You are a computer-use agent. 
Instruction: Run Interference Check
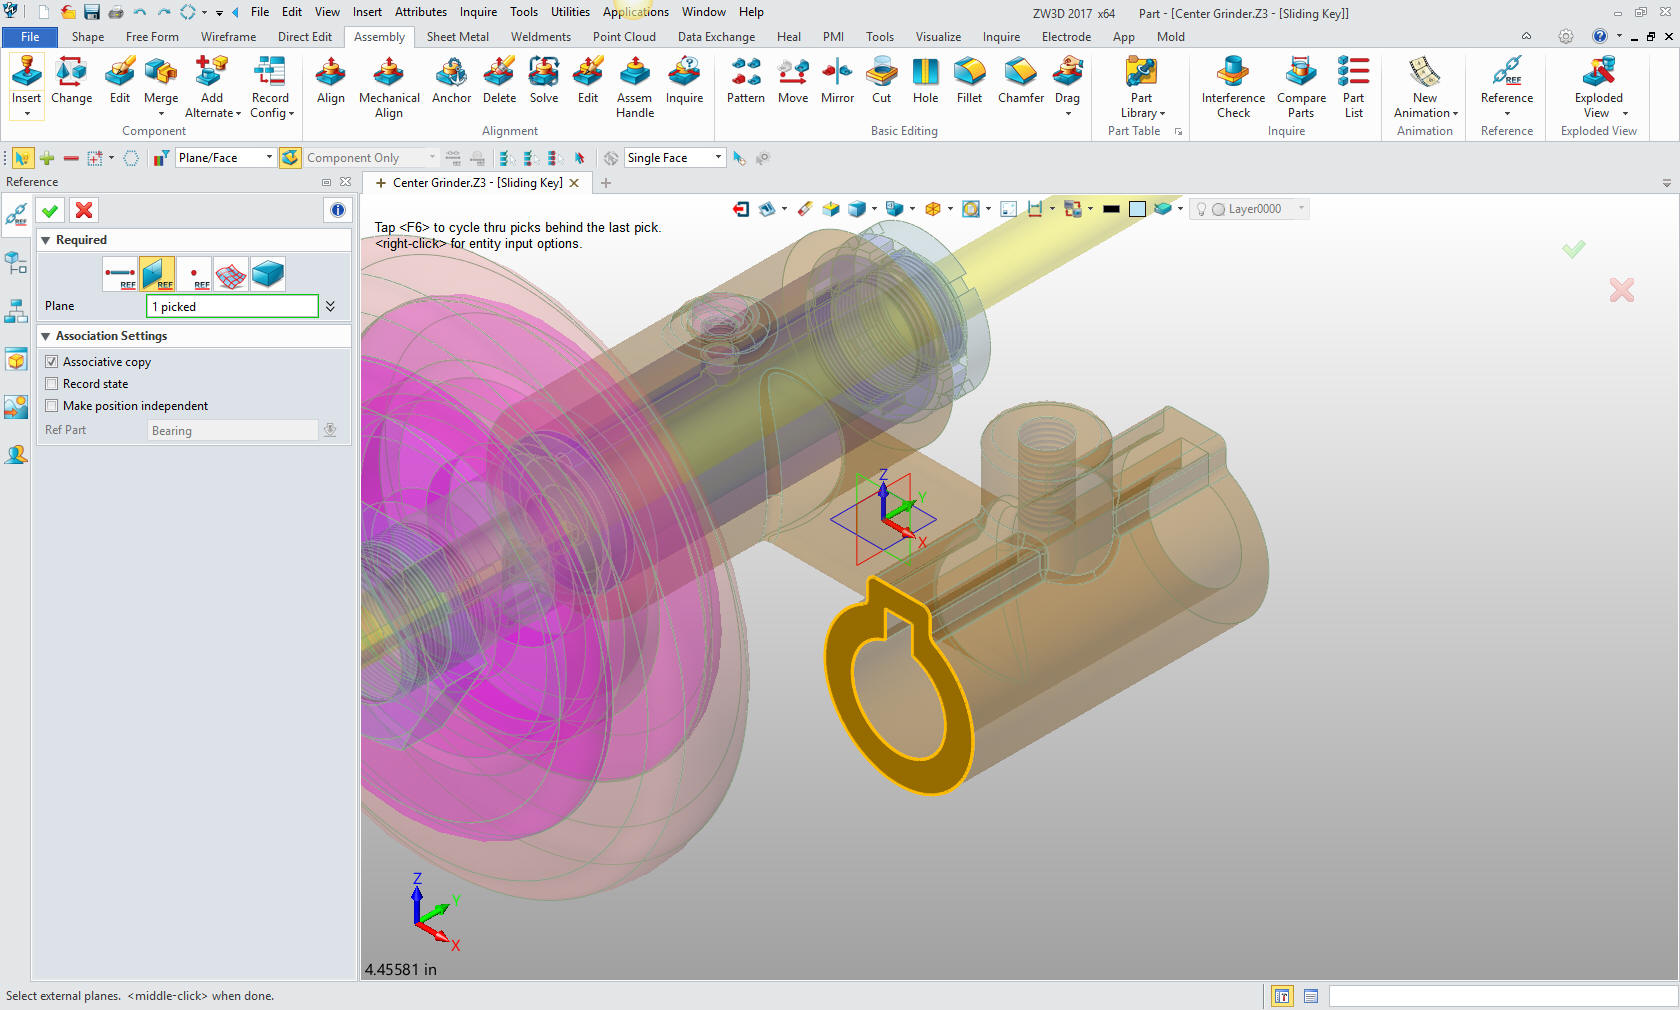(1233, 87)
